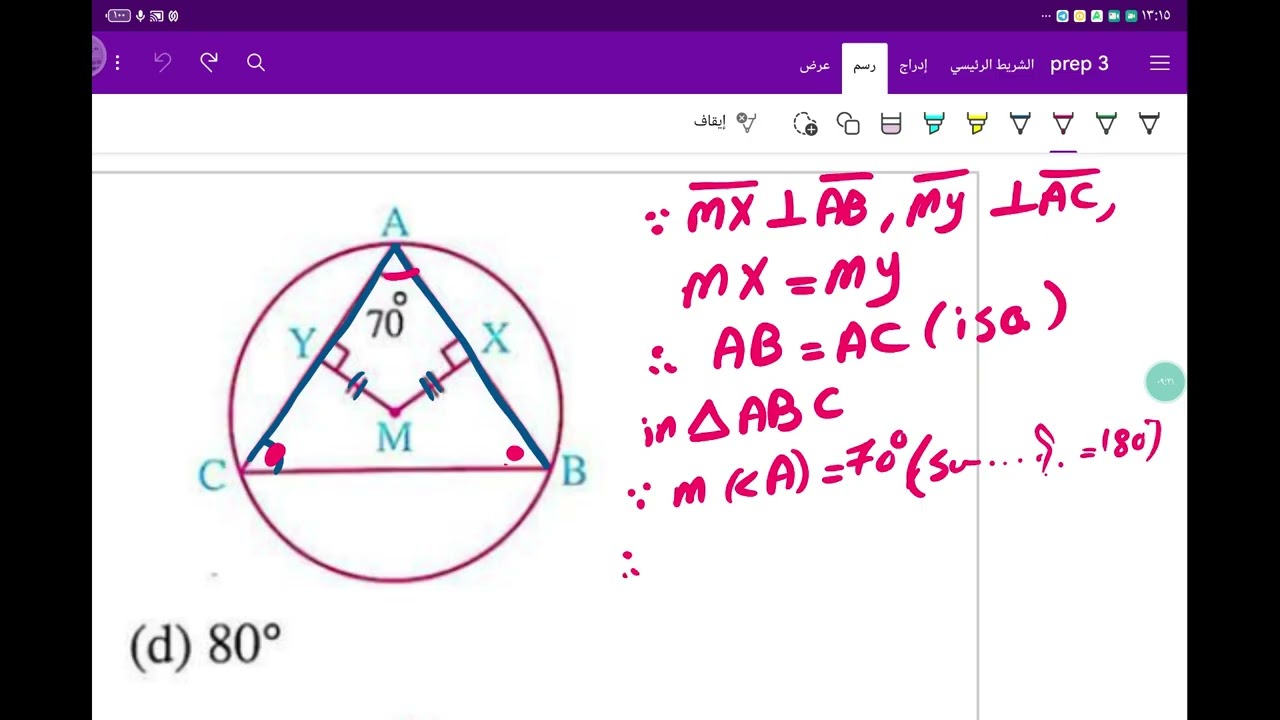
Task: Open the الشريط الرئيسي (Home) tab
Action: pyautogui.click(x=991, y=65)
